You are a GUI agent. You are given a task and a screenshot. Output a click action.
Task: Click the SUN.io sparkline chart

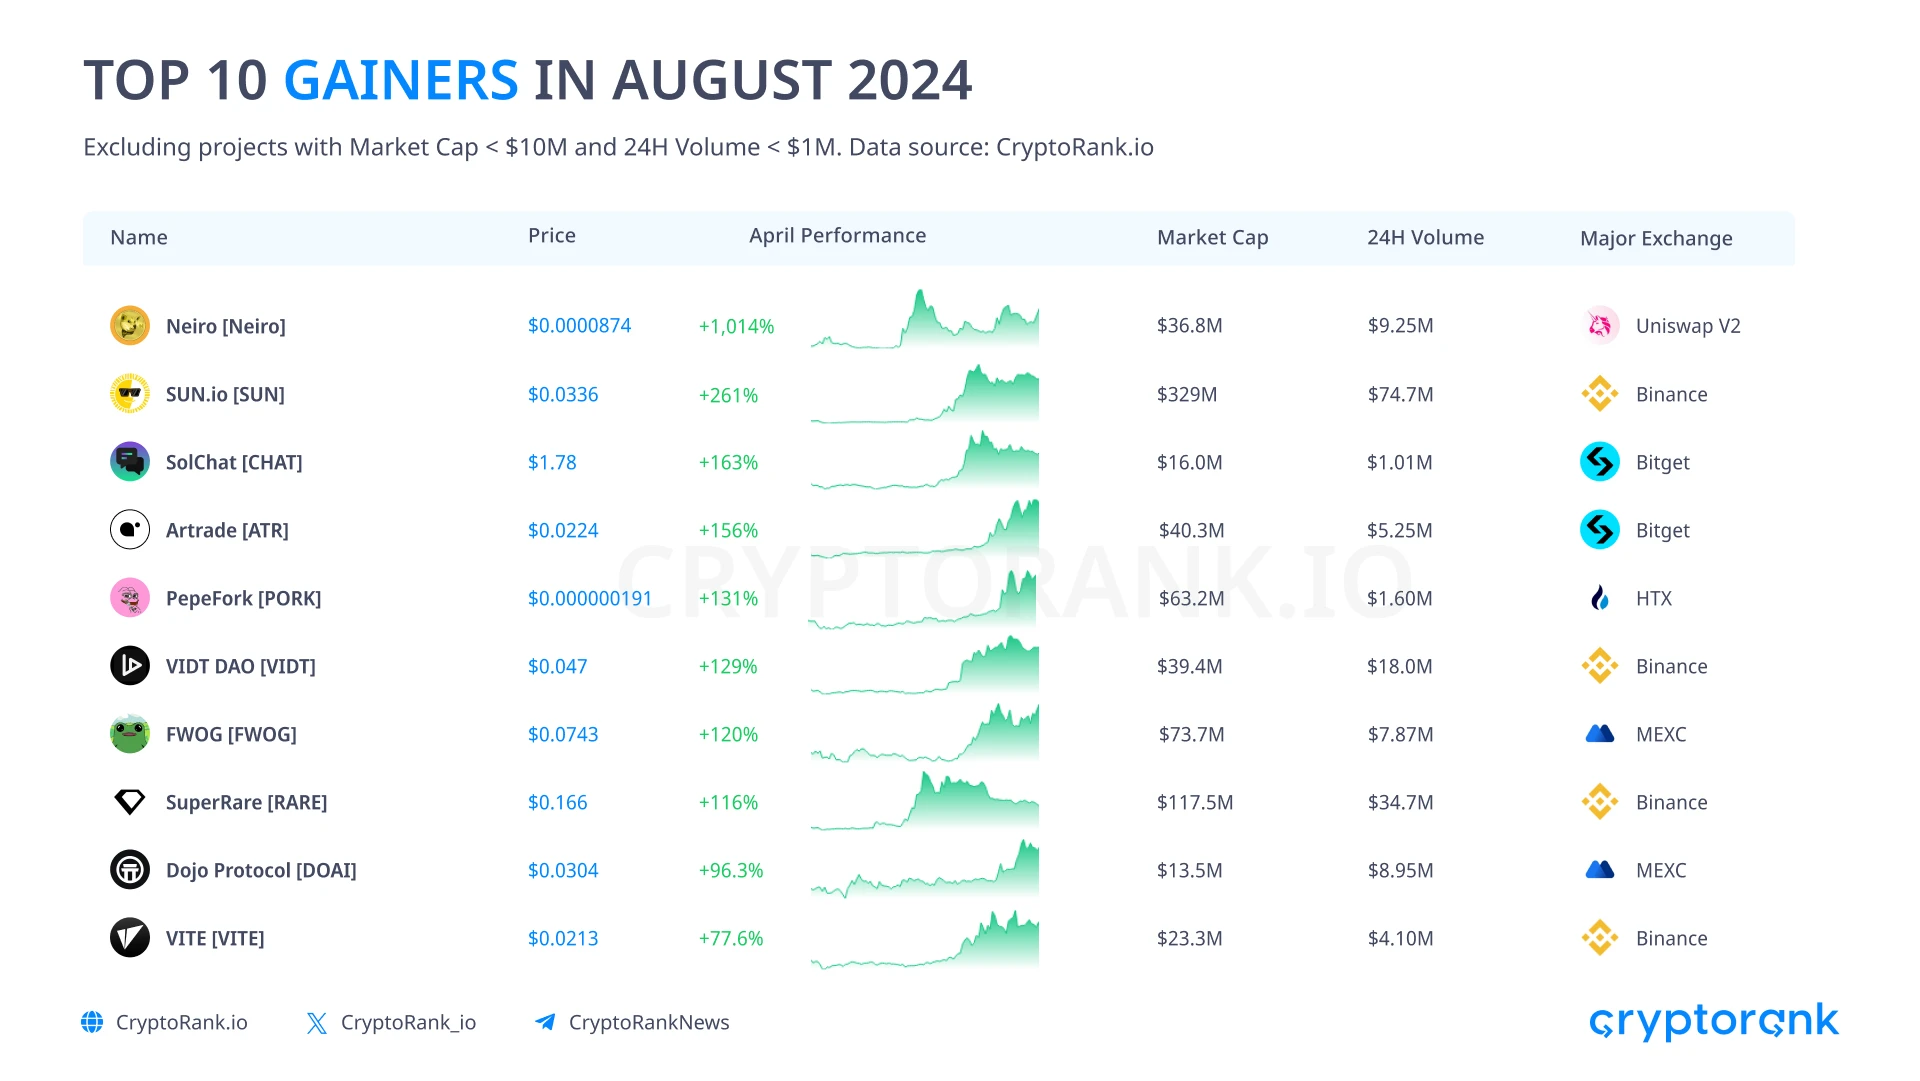click(925, 394)
